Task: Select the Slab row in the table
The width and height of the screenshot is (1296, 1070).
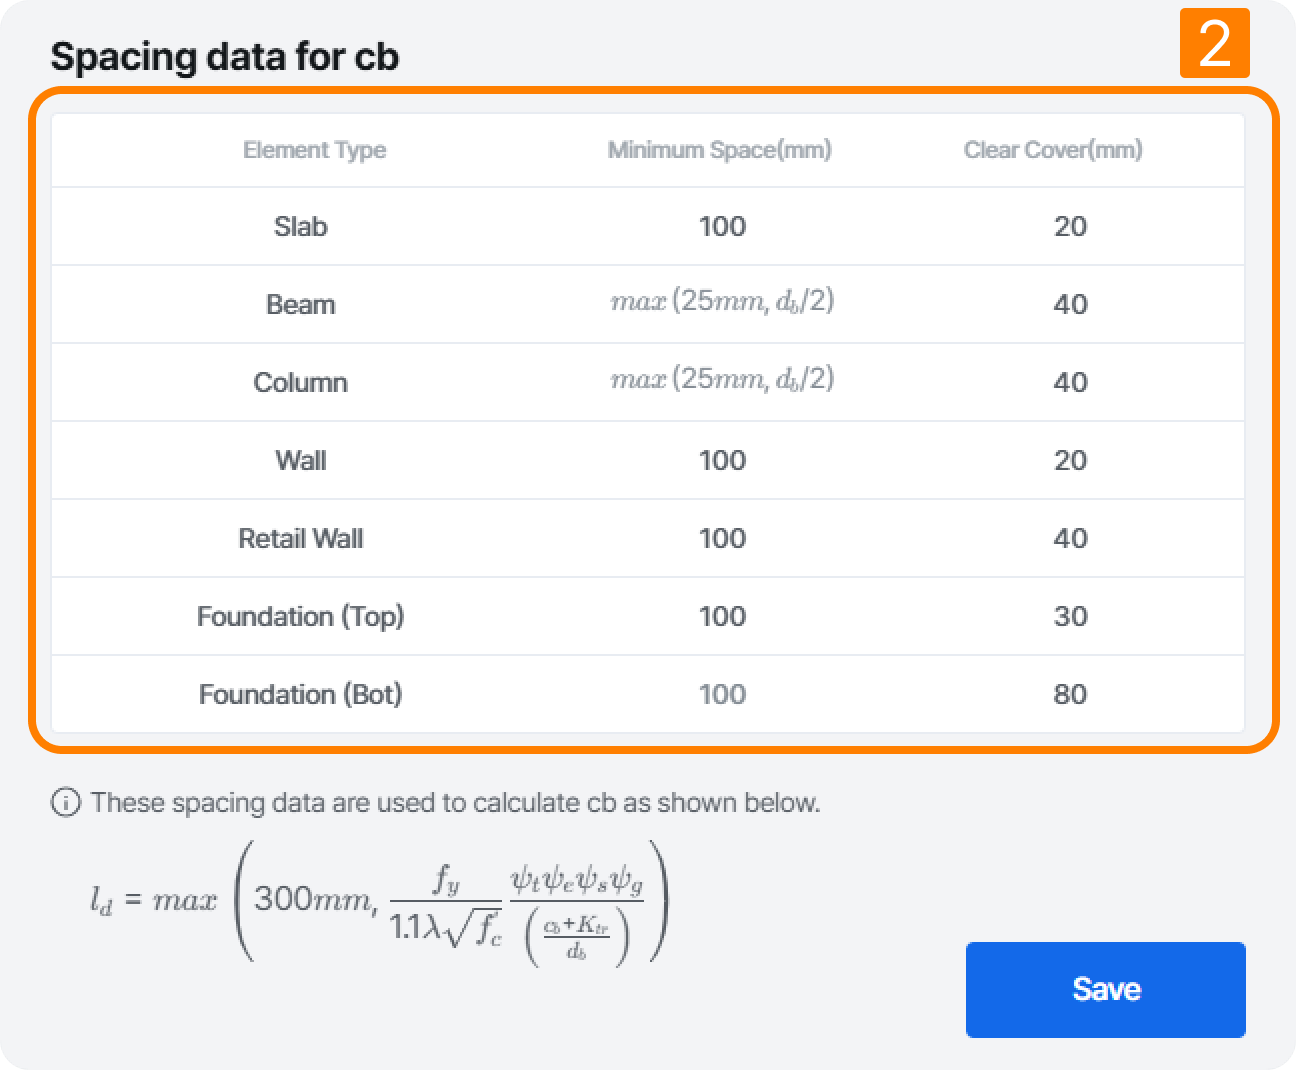Action: (300, 226)
